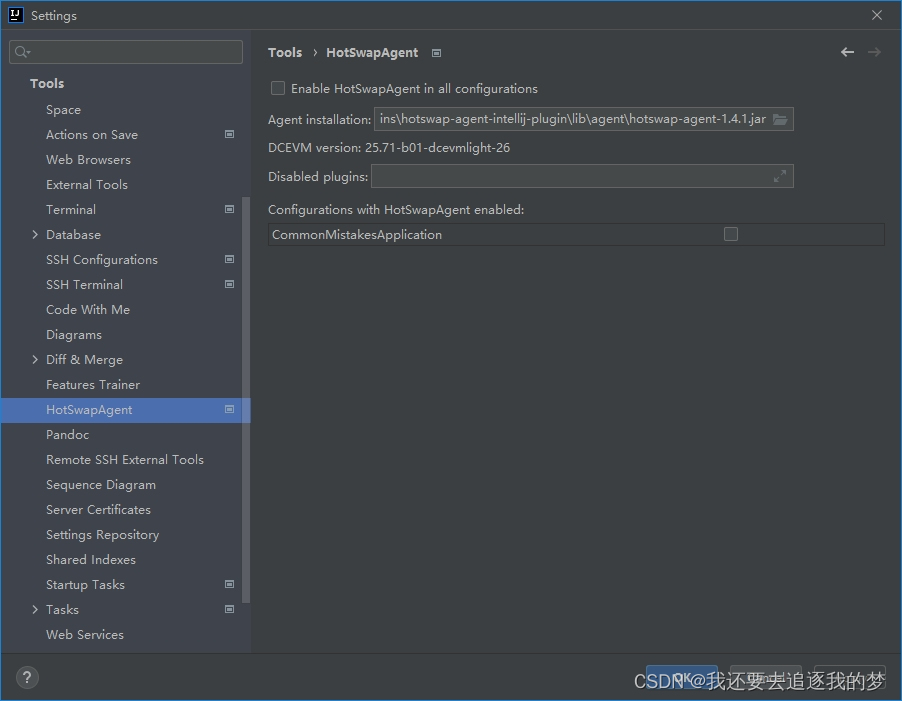Viewport: 902px width, 701px height.
Task: Navigate back with the left arrow
Action: (x=847, y=52)
